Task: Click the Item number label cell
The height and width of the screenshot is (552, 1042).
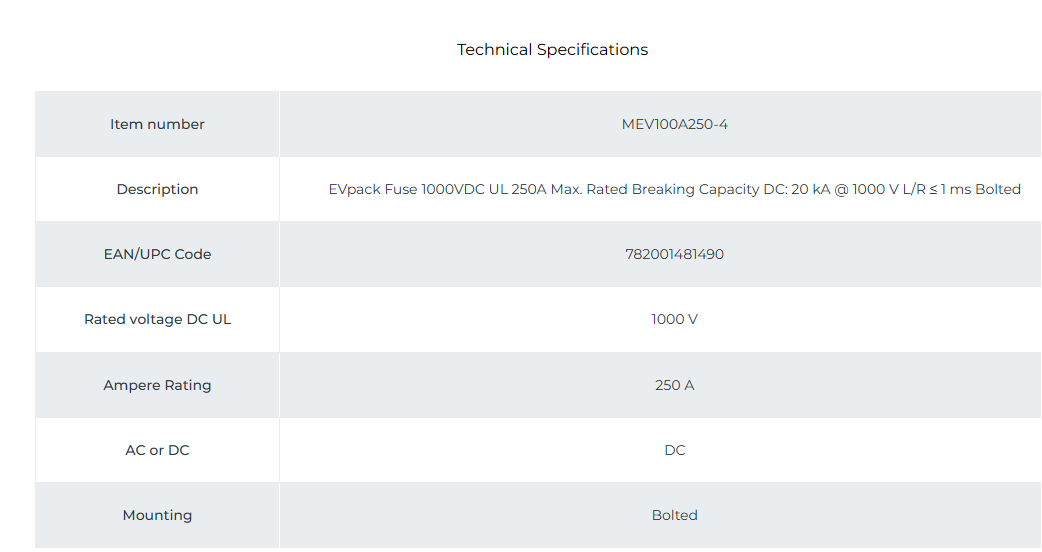Action: pos(157,124)
